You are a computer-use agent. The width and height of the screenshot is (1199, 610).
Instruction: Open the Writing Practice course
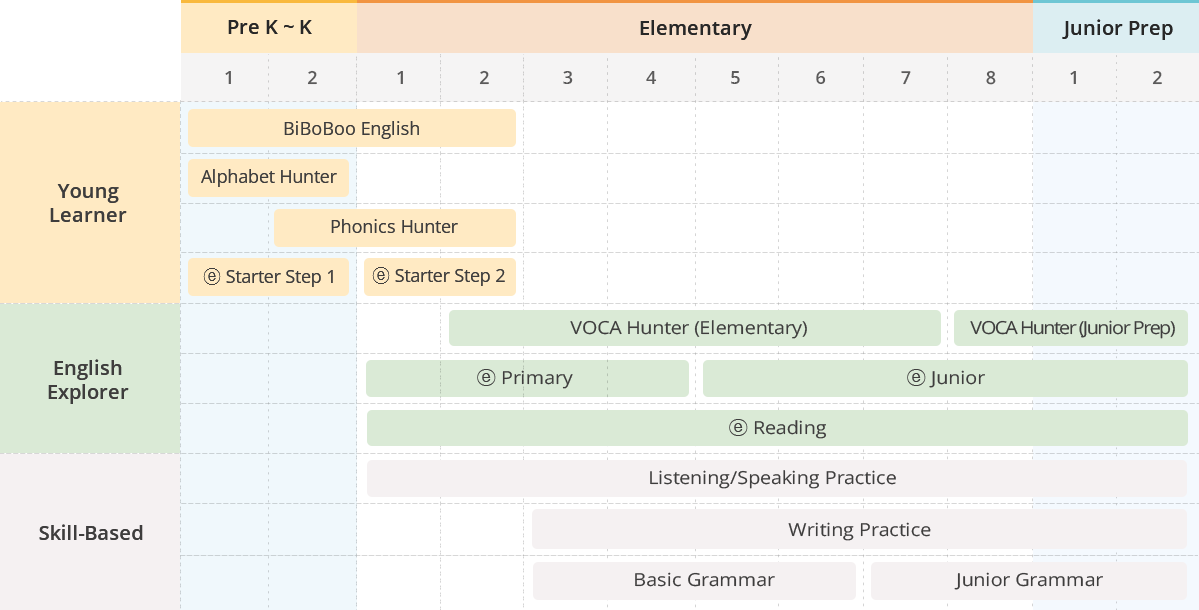coord(859,530)
